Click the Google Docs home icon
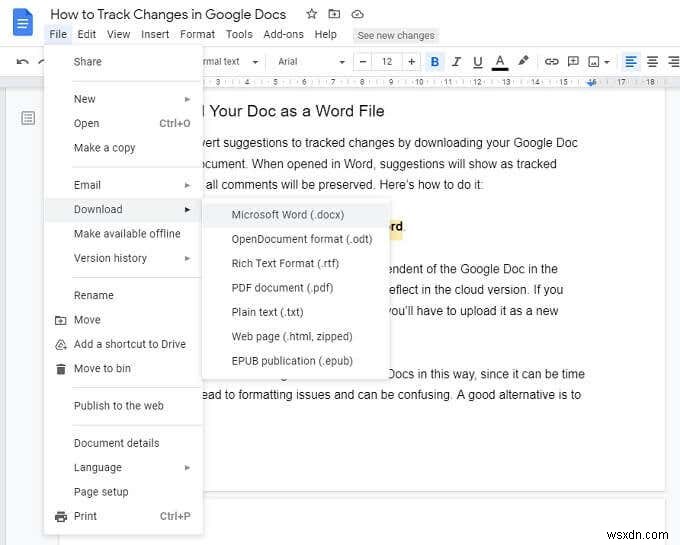The image size is (680, 545). (x=23, y=23)
